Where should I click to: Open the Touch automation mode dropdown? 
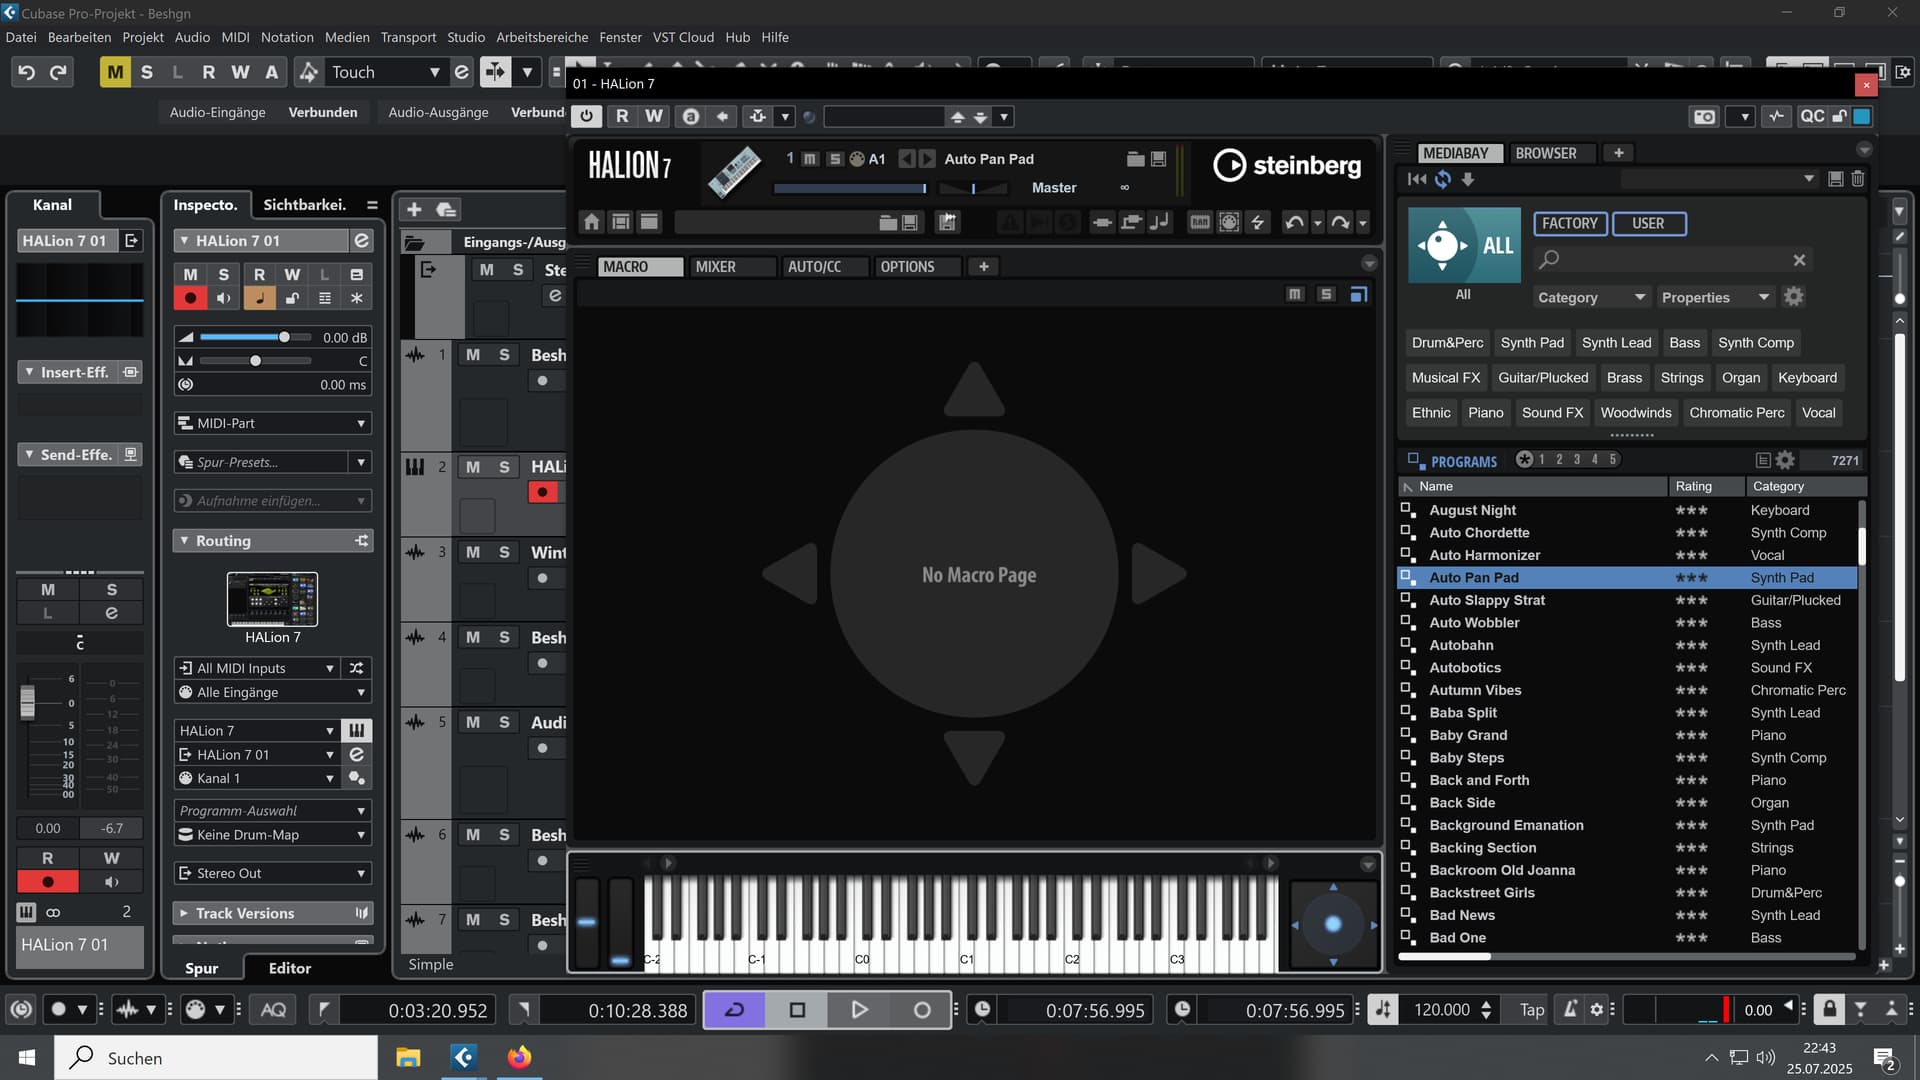pos(434,72)
